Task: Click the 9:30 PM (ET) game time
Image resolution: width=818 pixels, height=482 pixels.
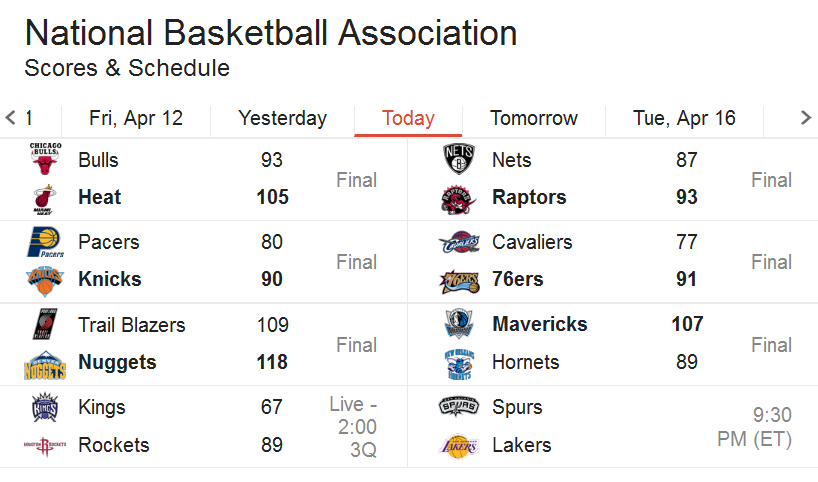Action: pos(754,427)
